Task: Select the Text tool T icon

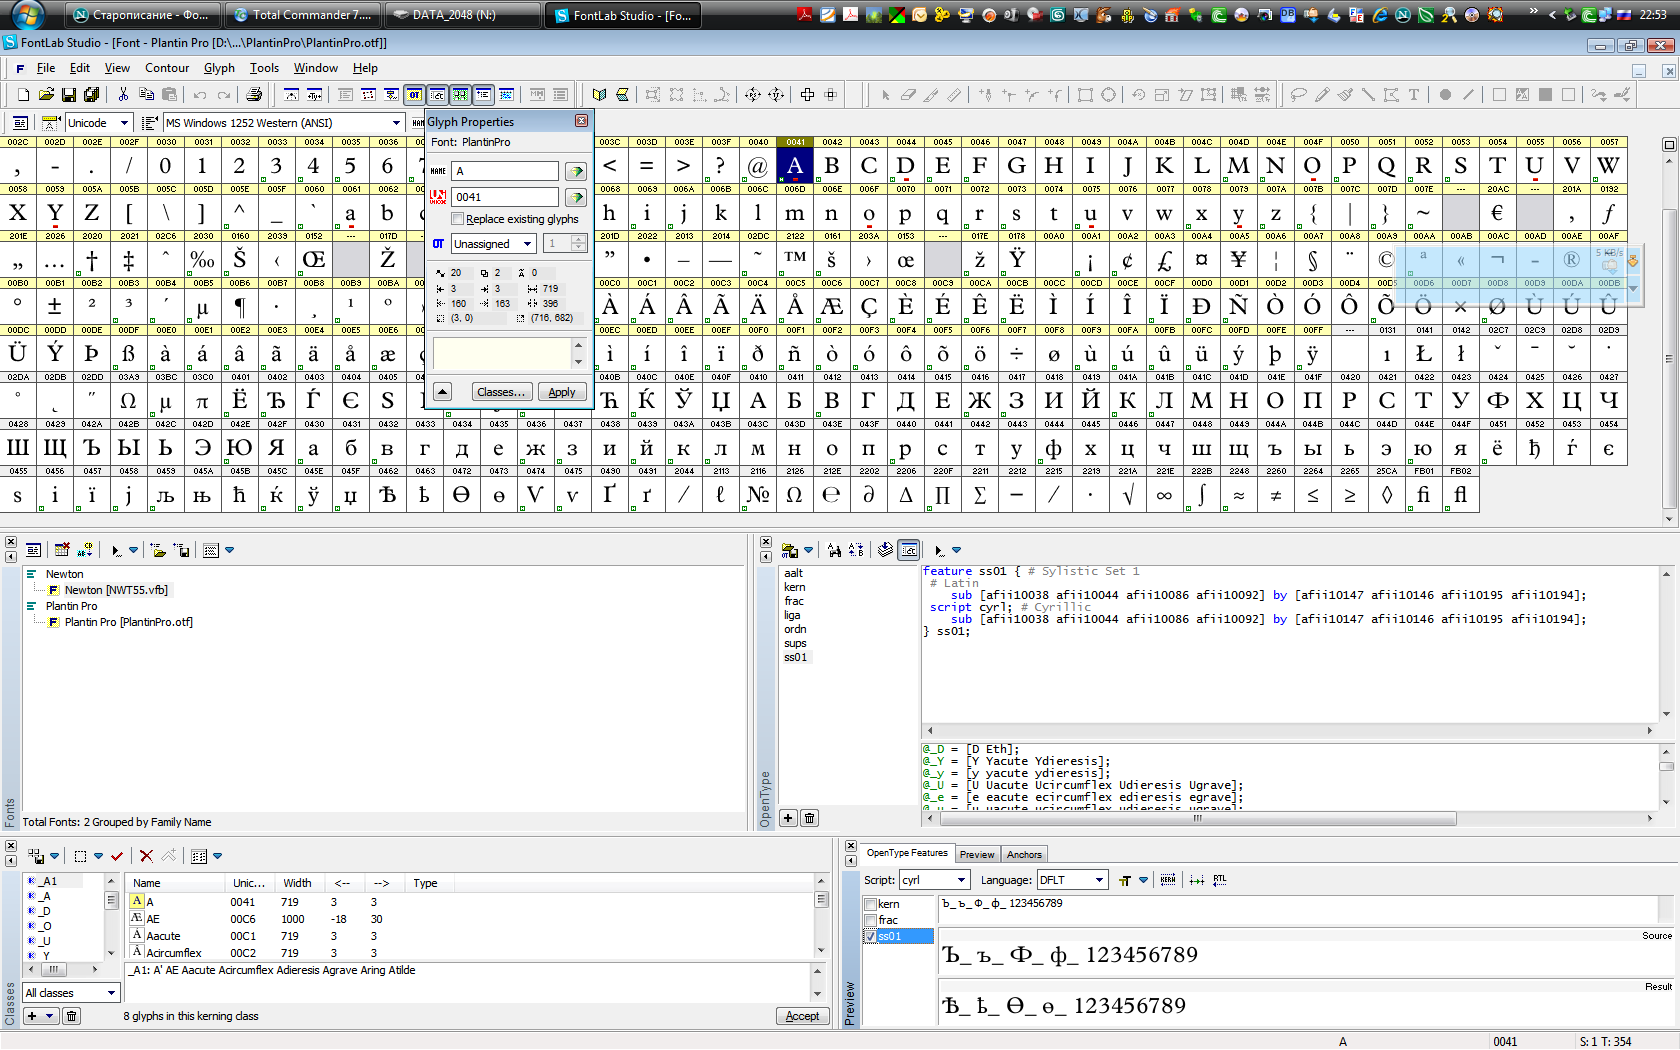Action: [1414, 95]
